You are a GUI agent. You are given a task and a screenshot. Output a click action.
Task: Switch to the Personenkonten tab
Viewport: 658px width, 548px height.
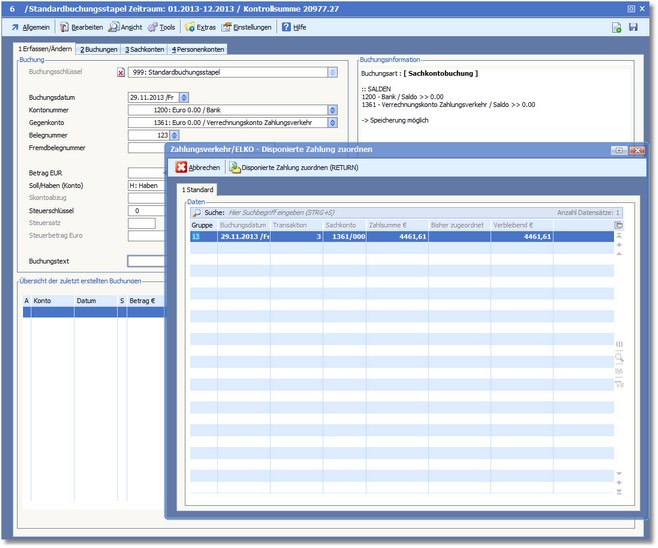197,49
